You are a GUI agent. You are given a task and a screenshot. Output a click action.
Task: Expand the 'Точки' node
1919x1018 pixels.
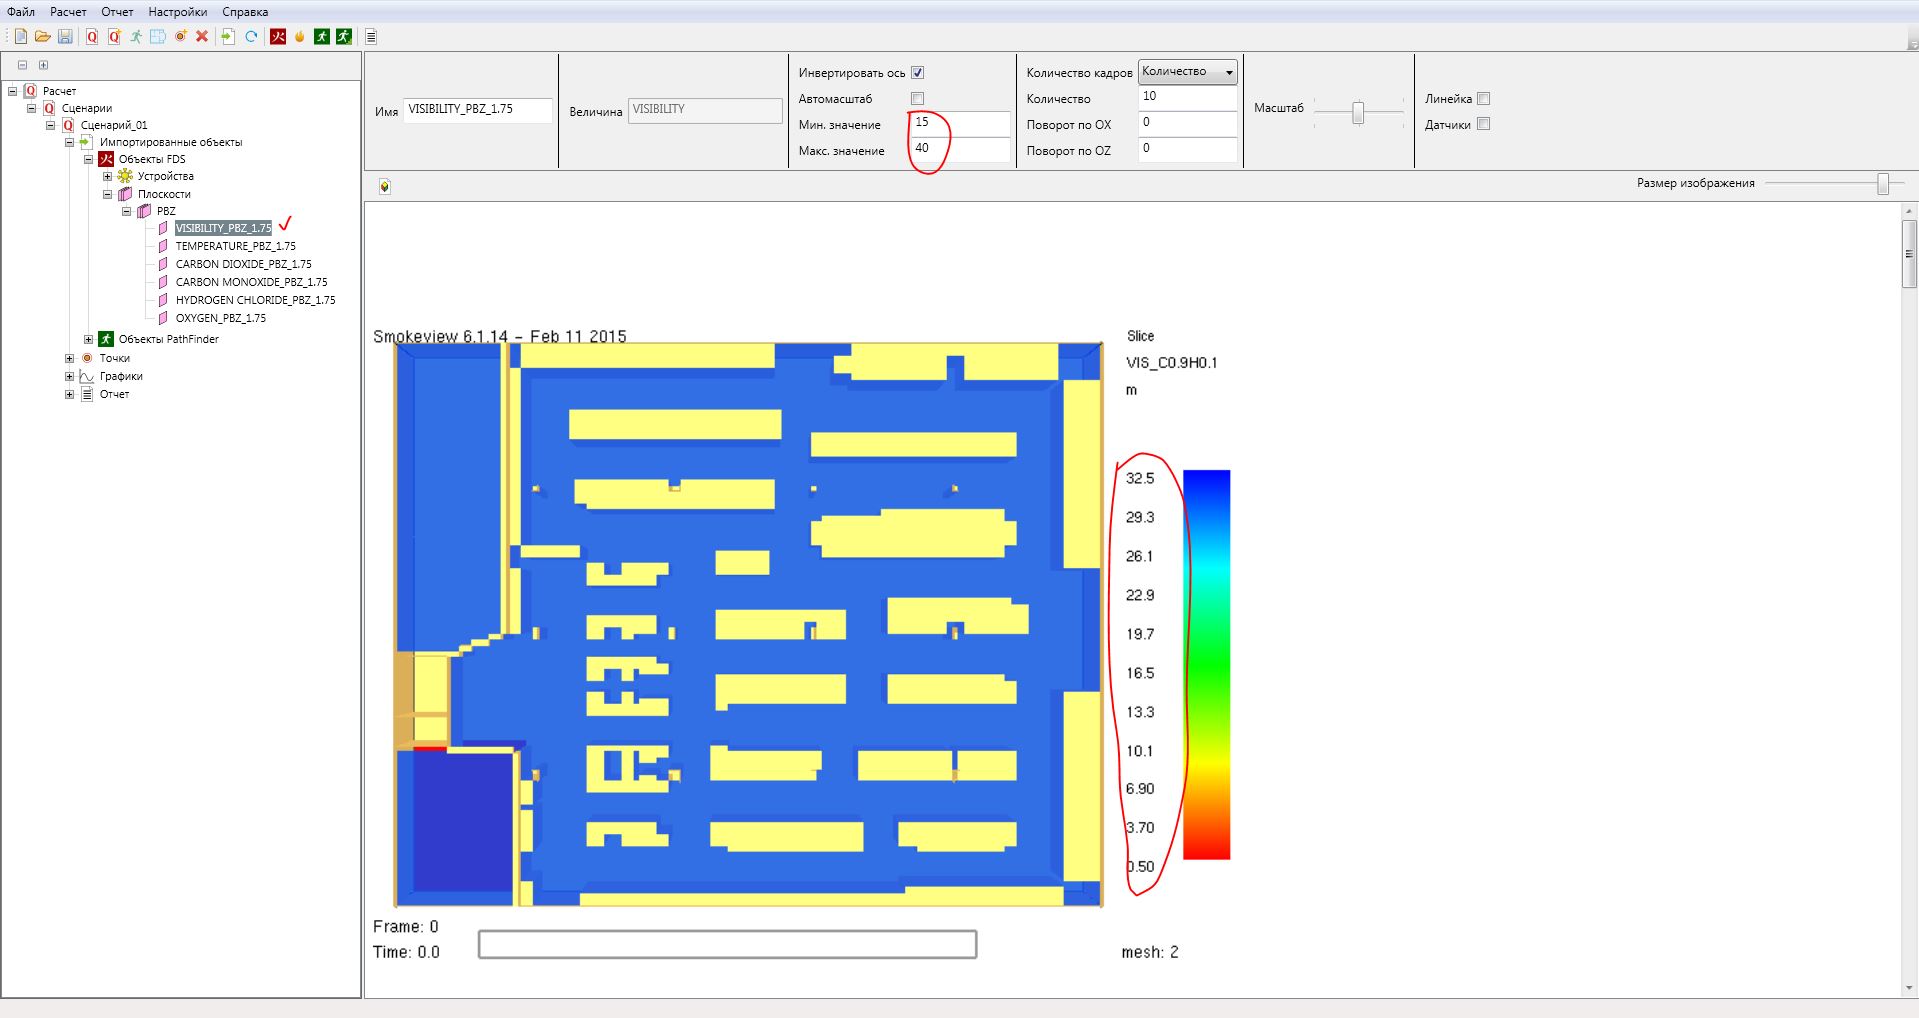(x=69, y=358)
